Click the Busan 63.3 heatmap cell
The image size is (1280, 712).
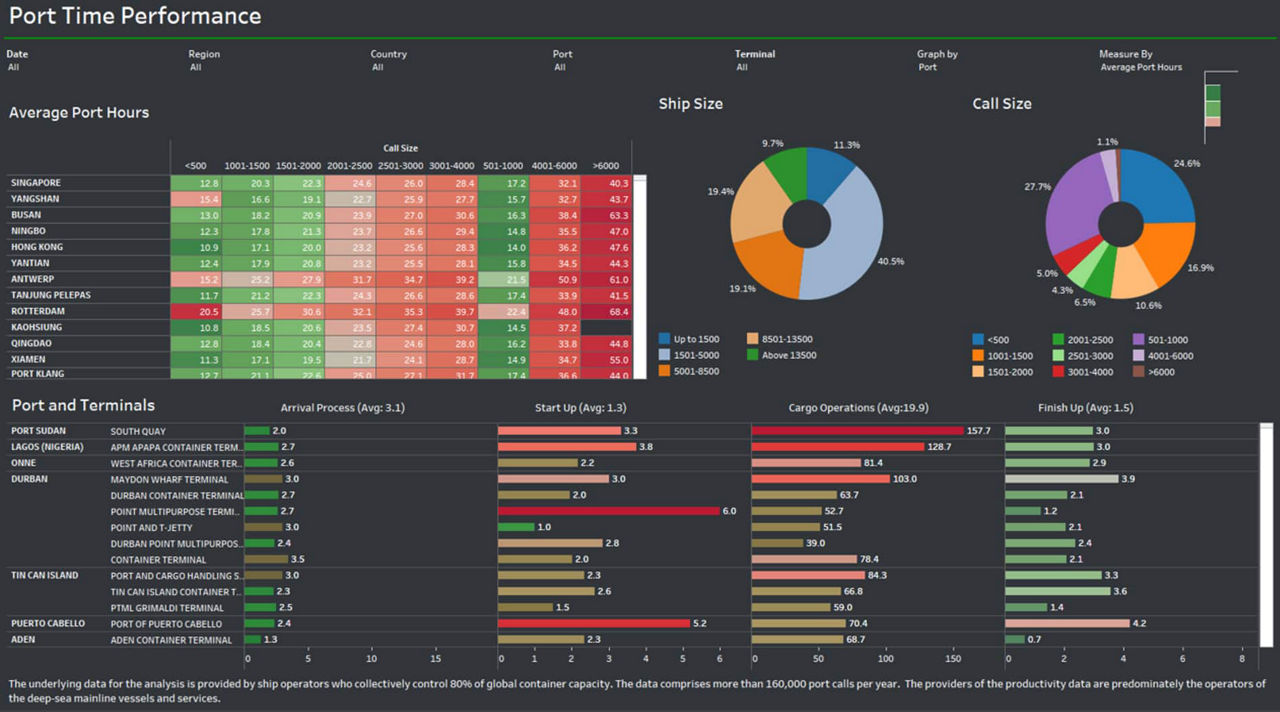click(x=606, y=215)
